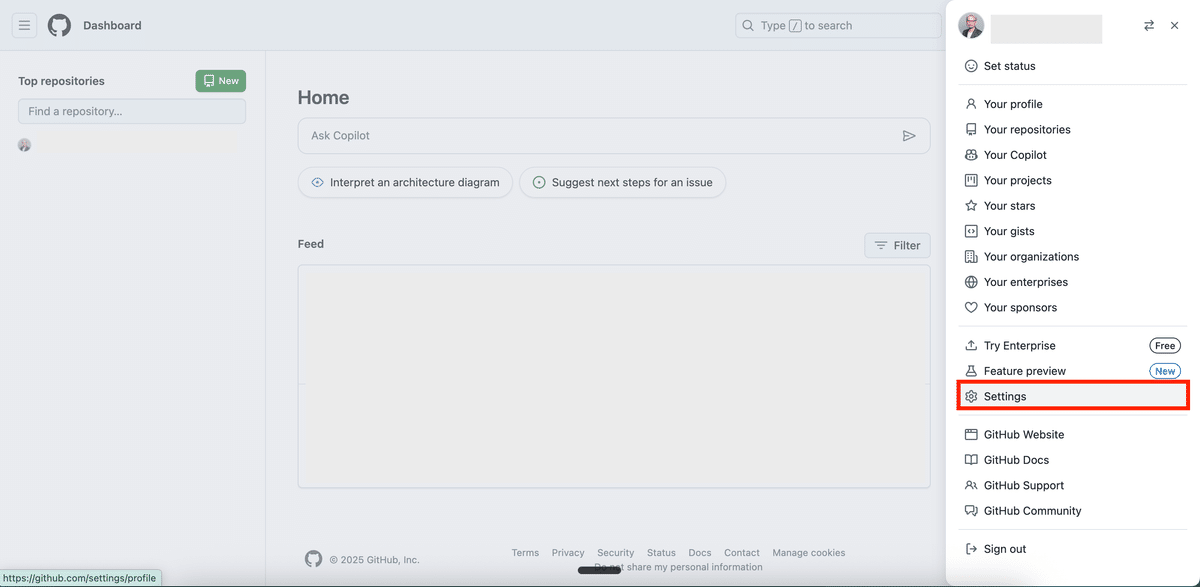The image size is (1200, 587).
Task: Click the switch account icon
Action: click(1149, 26)
